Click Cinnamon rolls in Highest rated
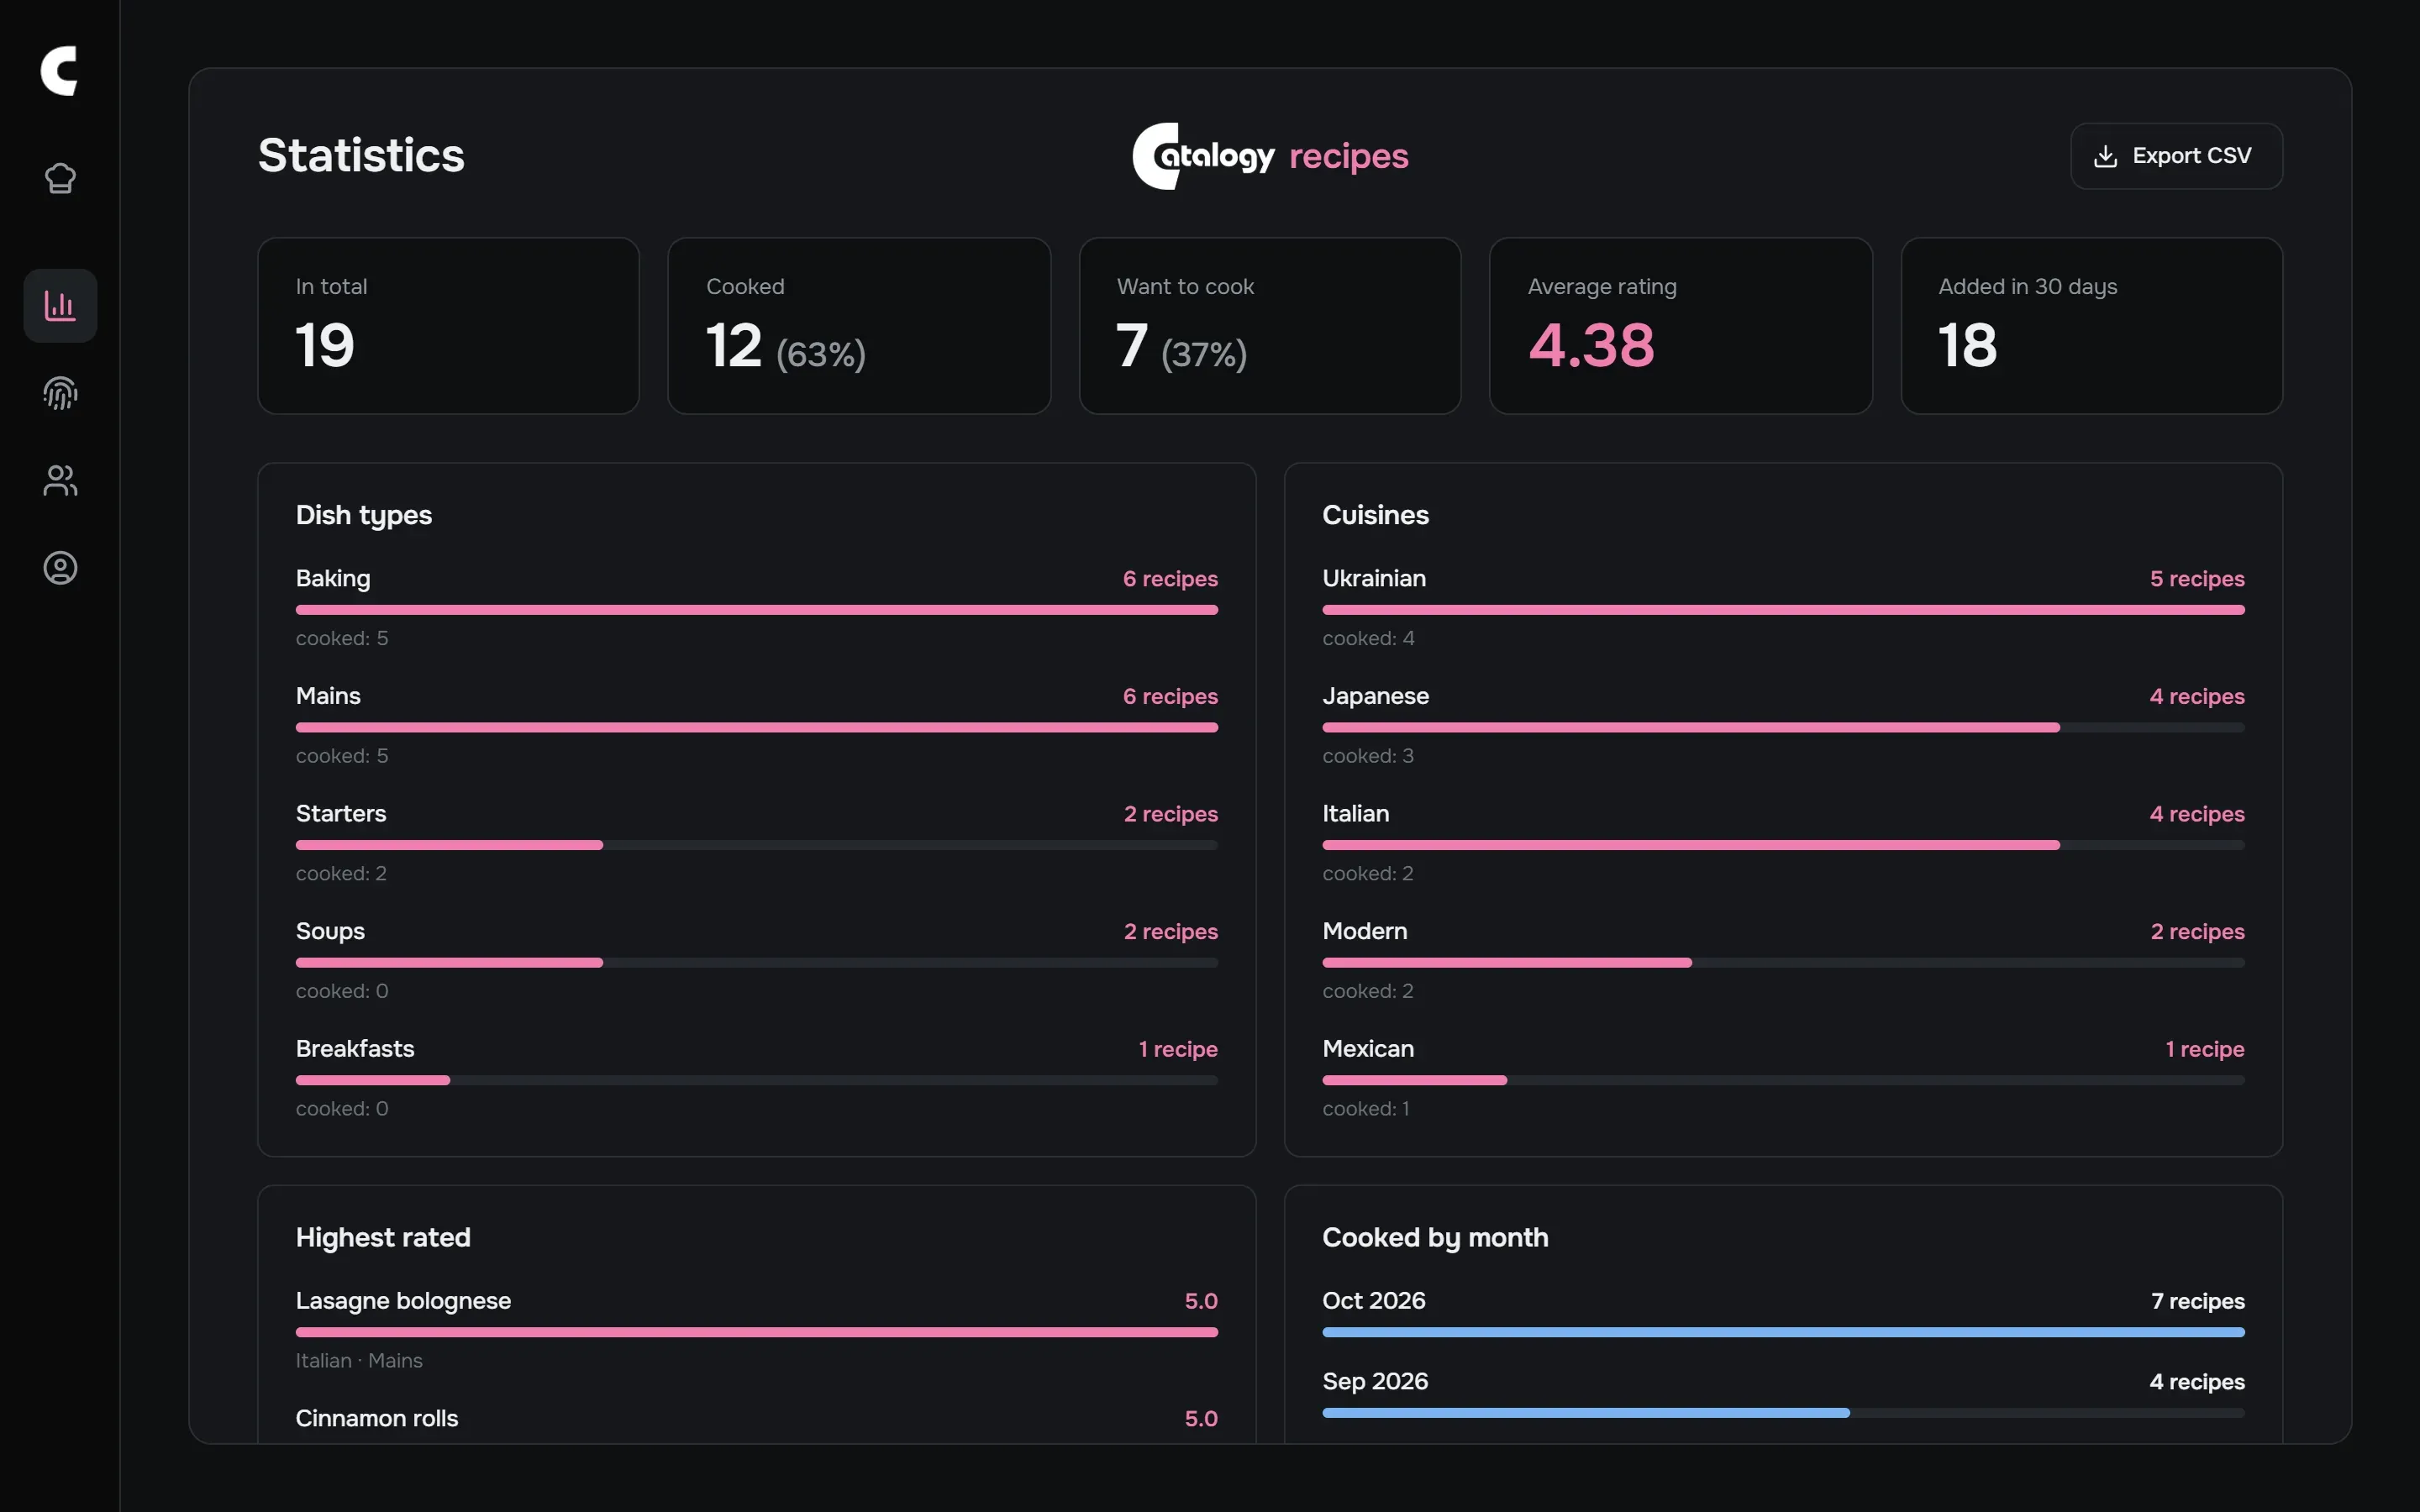 point(377,1419)
